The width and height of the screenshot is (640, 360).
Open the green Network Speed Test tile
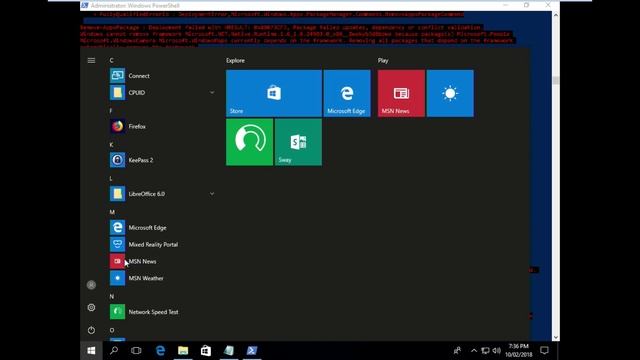coord(249,142)
